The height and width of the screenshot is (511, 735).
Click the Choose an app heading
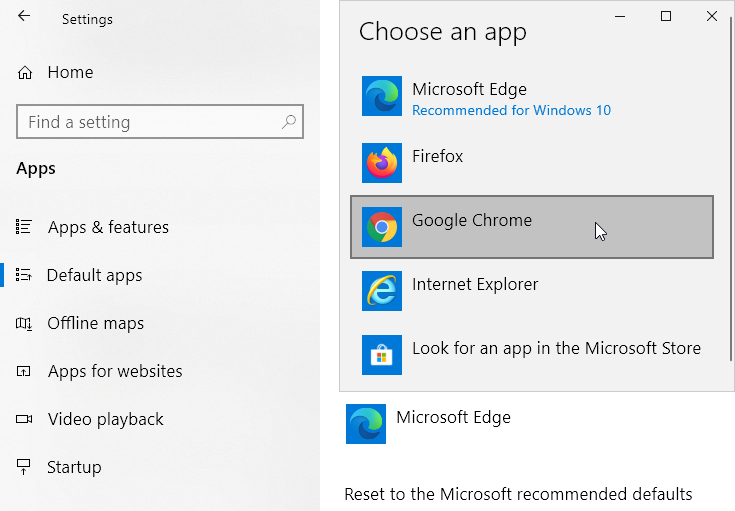(x=442, y=32)
